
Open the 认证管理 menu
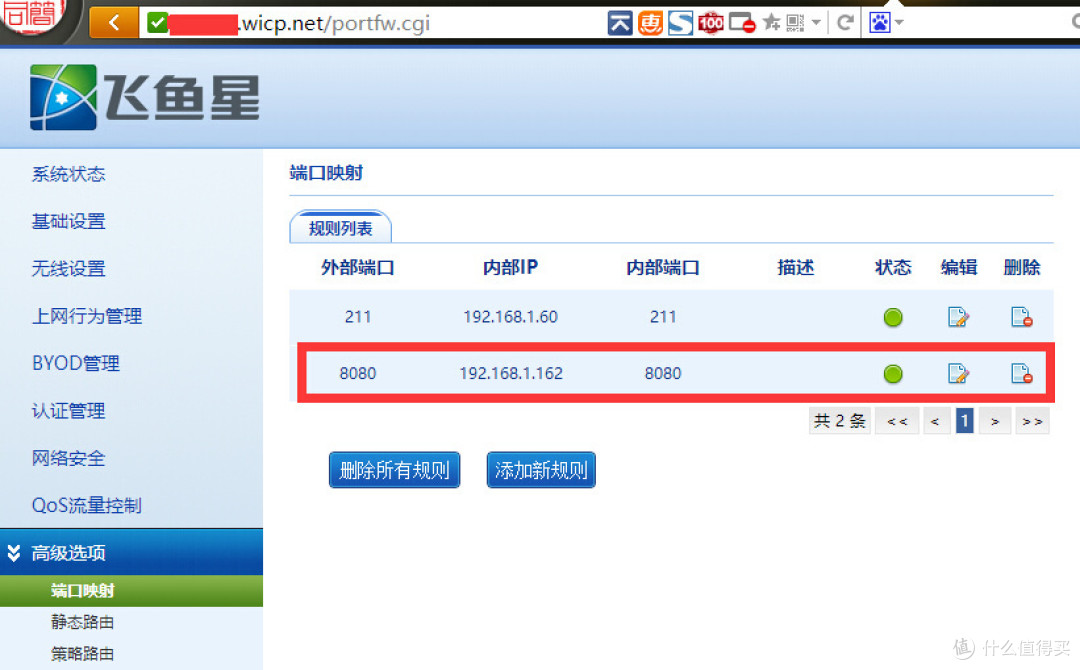pos(68,410)
